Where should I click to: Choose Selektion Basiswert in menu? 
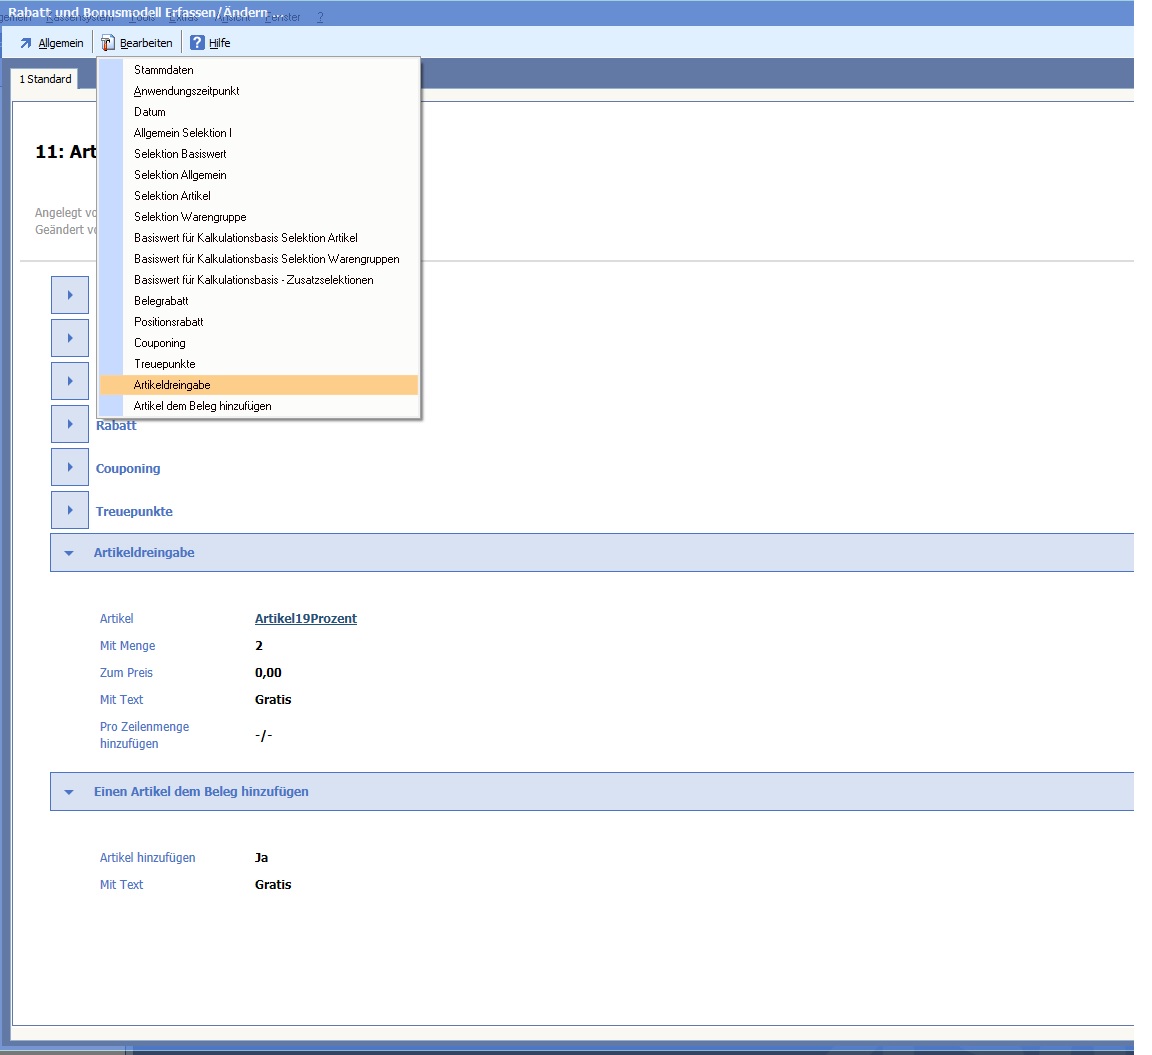tap(180, 154)
